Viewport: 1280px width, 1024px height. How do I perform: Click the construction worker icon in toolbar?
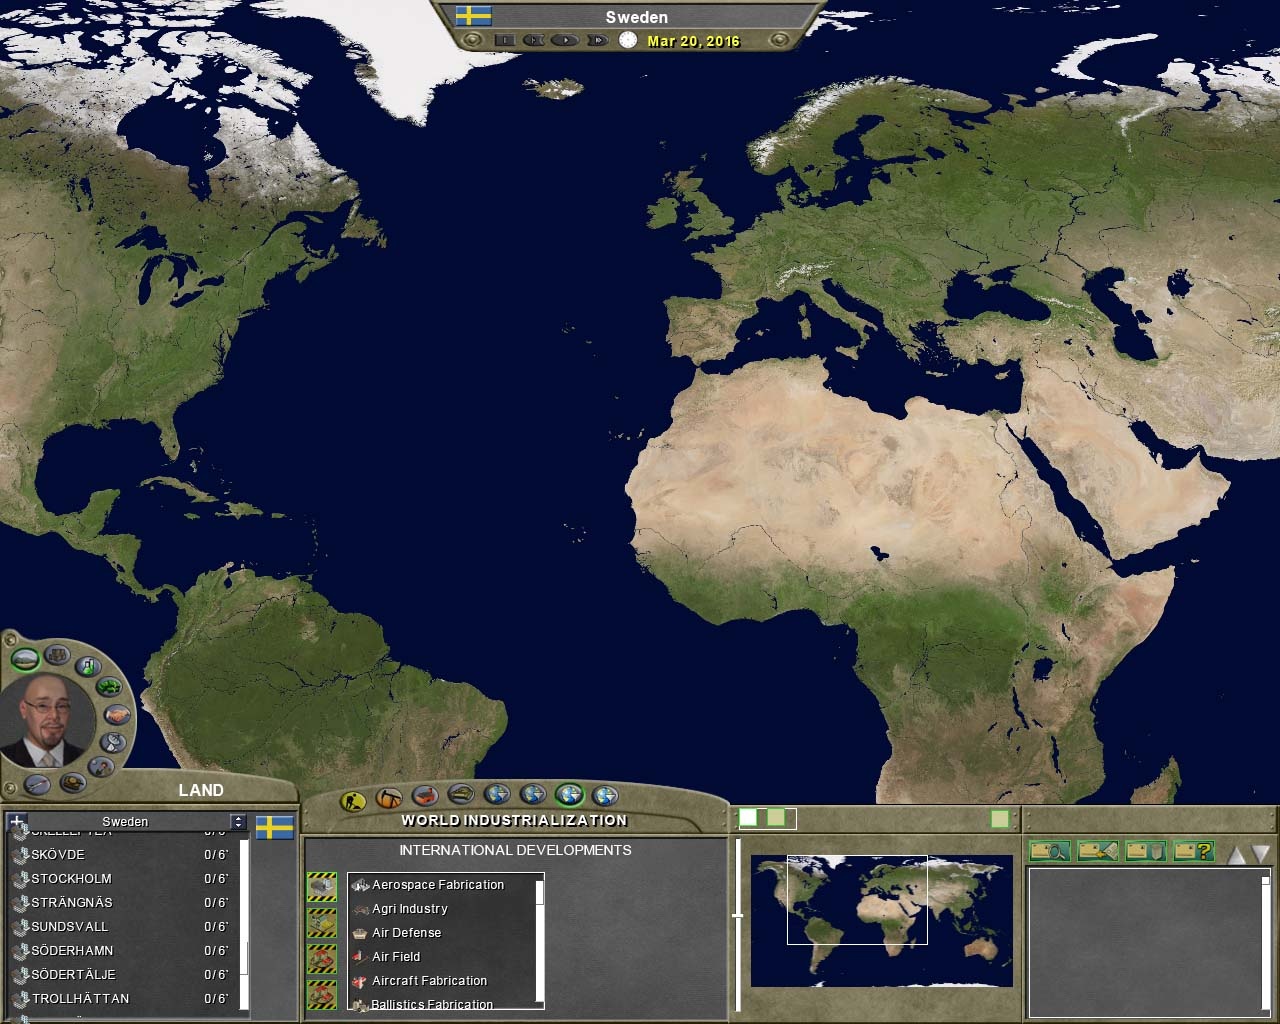click(x=353, y=800)
